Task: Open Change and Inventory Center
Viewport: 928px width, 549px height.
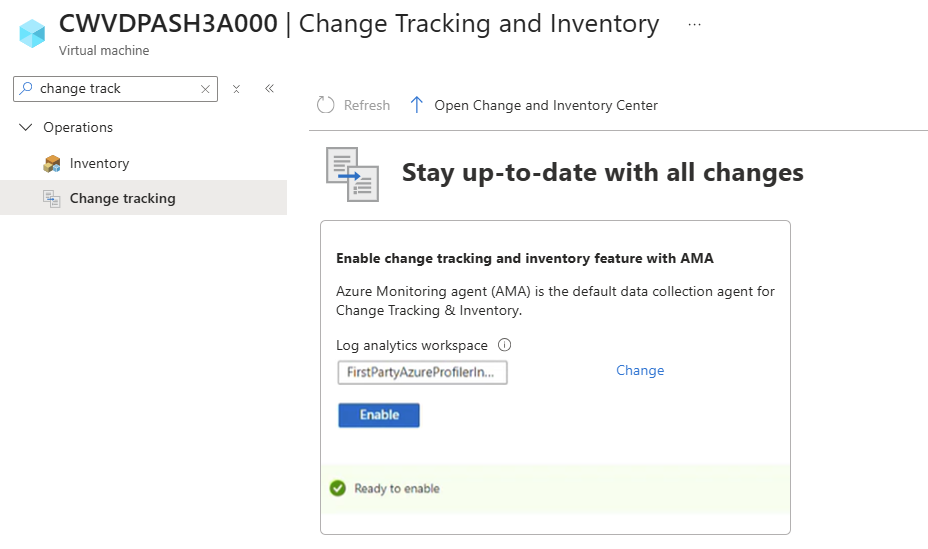Action: click(x=545, y=105)
